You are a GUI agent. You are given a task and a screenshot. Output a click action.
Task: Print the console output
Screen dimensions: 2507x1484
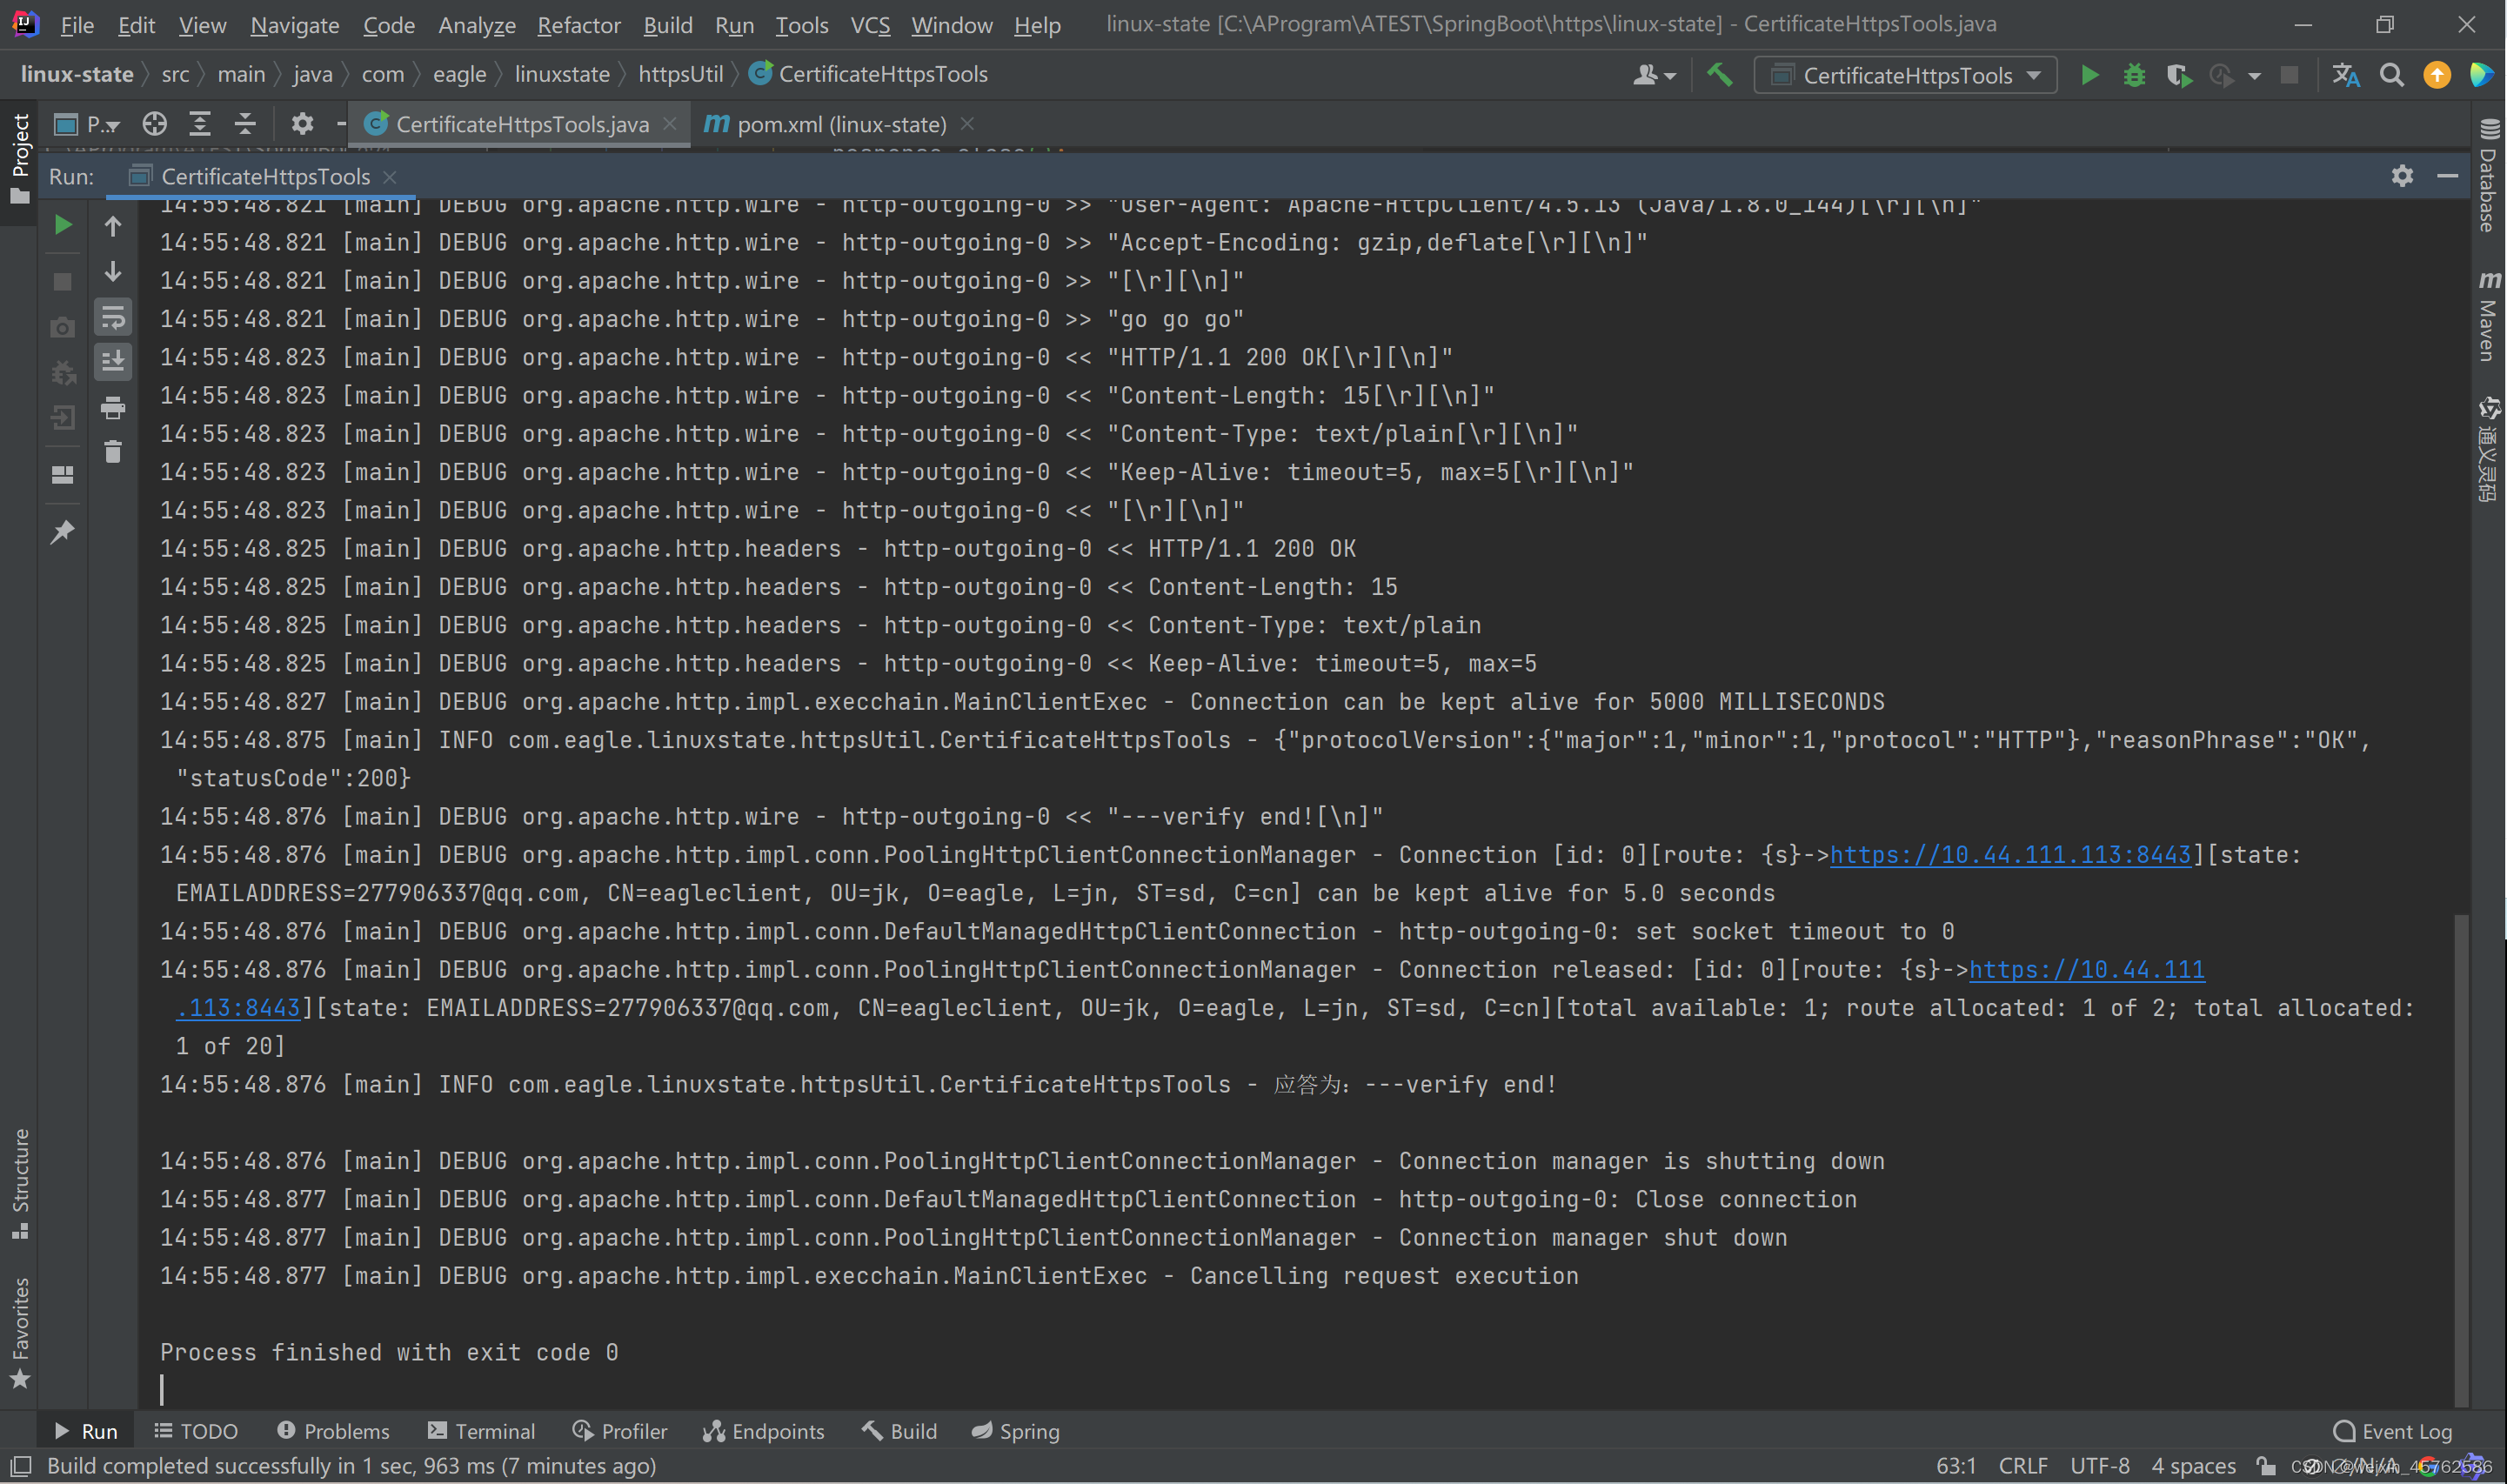click(112, 408)
